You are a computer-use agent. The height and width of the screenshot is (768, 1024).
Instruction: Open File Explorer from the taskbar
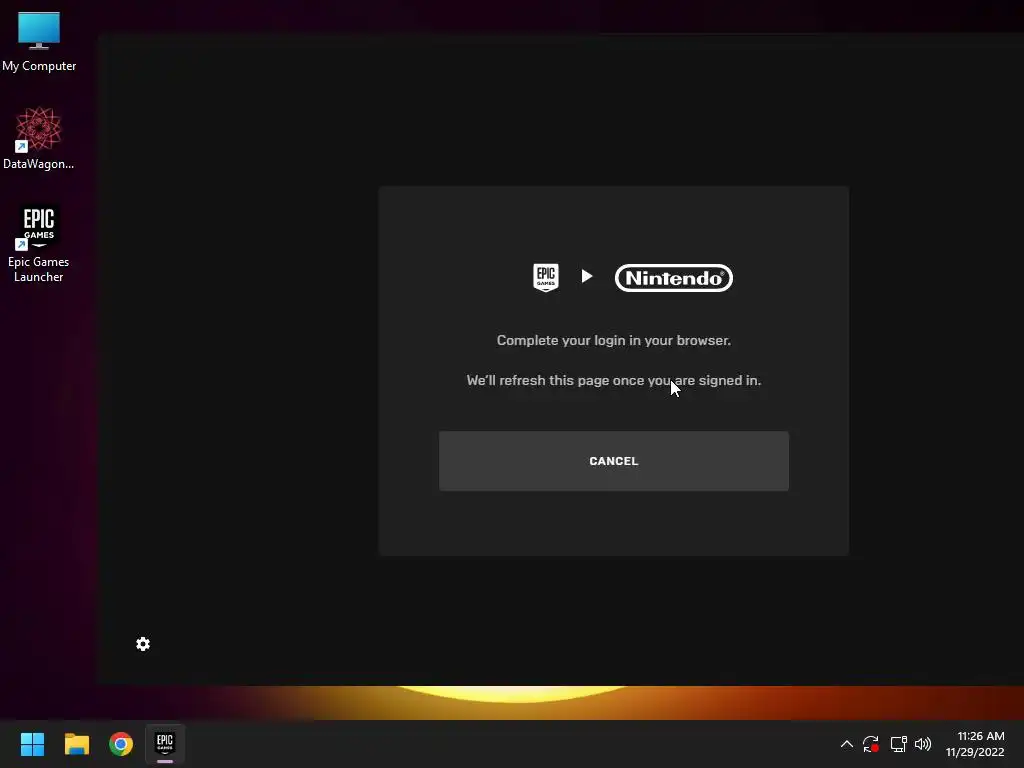click(77, 744)
